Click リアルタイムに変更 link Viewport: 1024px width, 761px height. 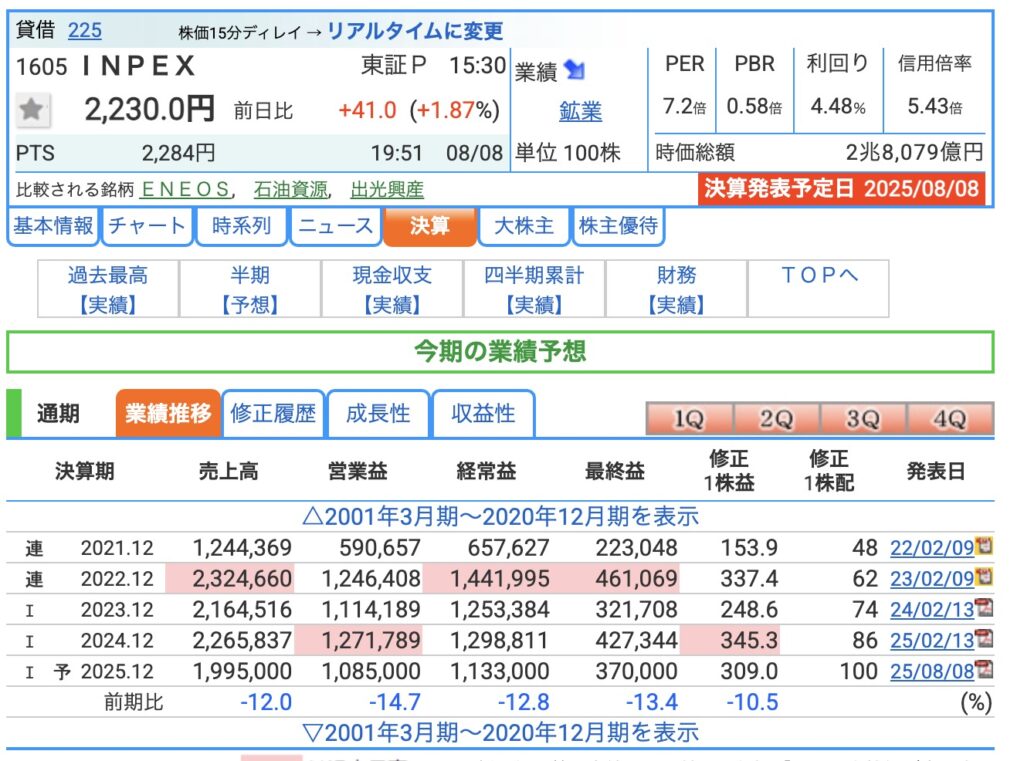coord(415,31)
